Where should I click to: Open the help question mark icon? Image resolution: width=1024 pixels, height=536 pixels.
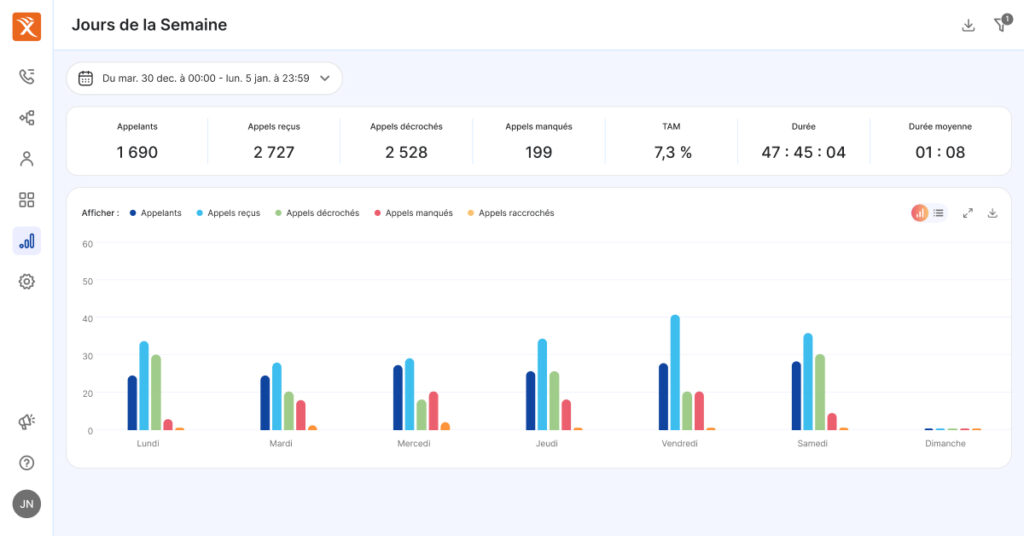26,463
